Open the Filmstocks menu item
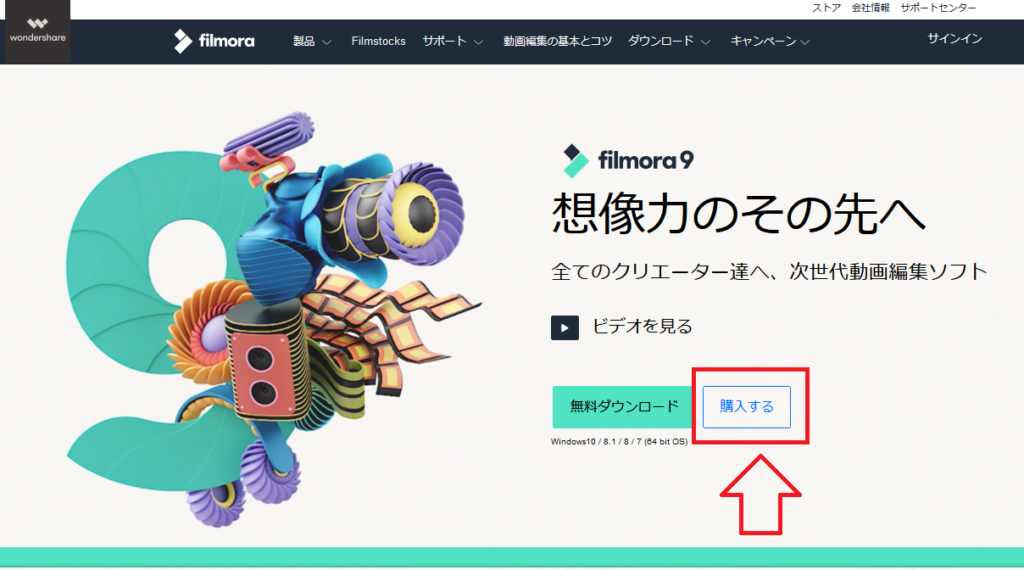Image resolution: width=1024 pixels, height=570 pixels. coord(378,41)
